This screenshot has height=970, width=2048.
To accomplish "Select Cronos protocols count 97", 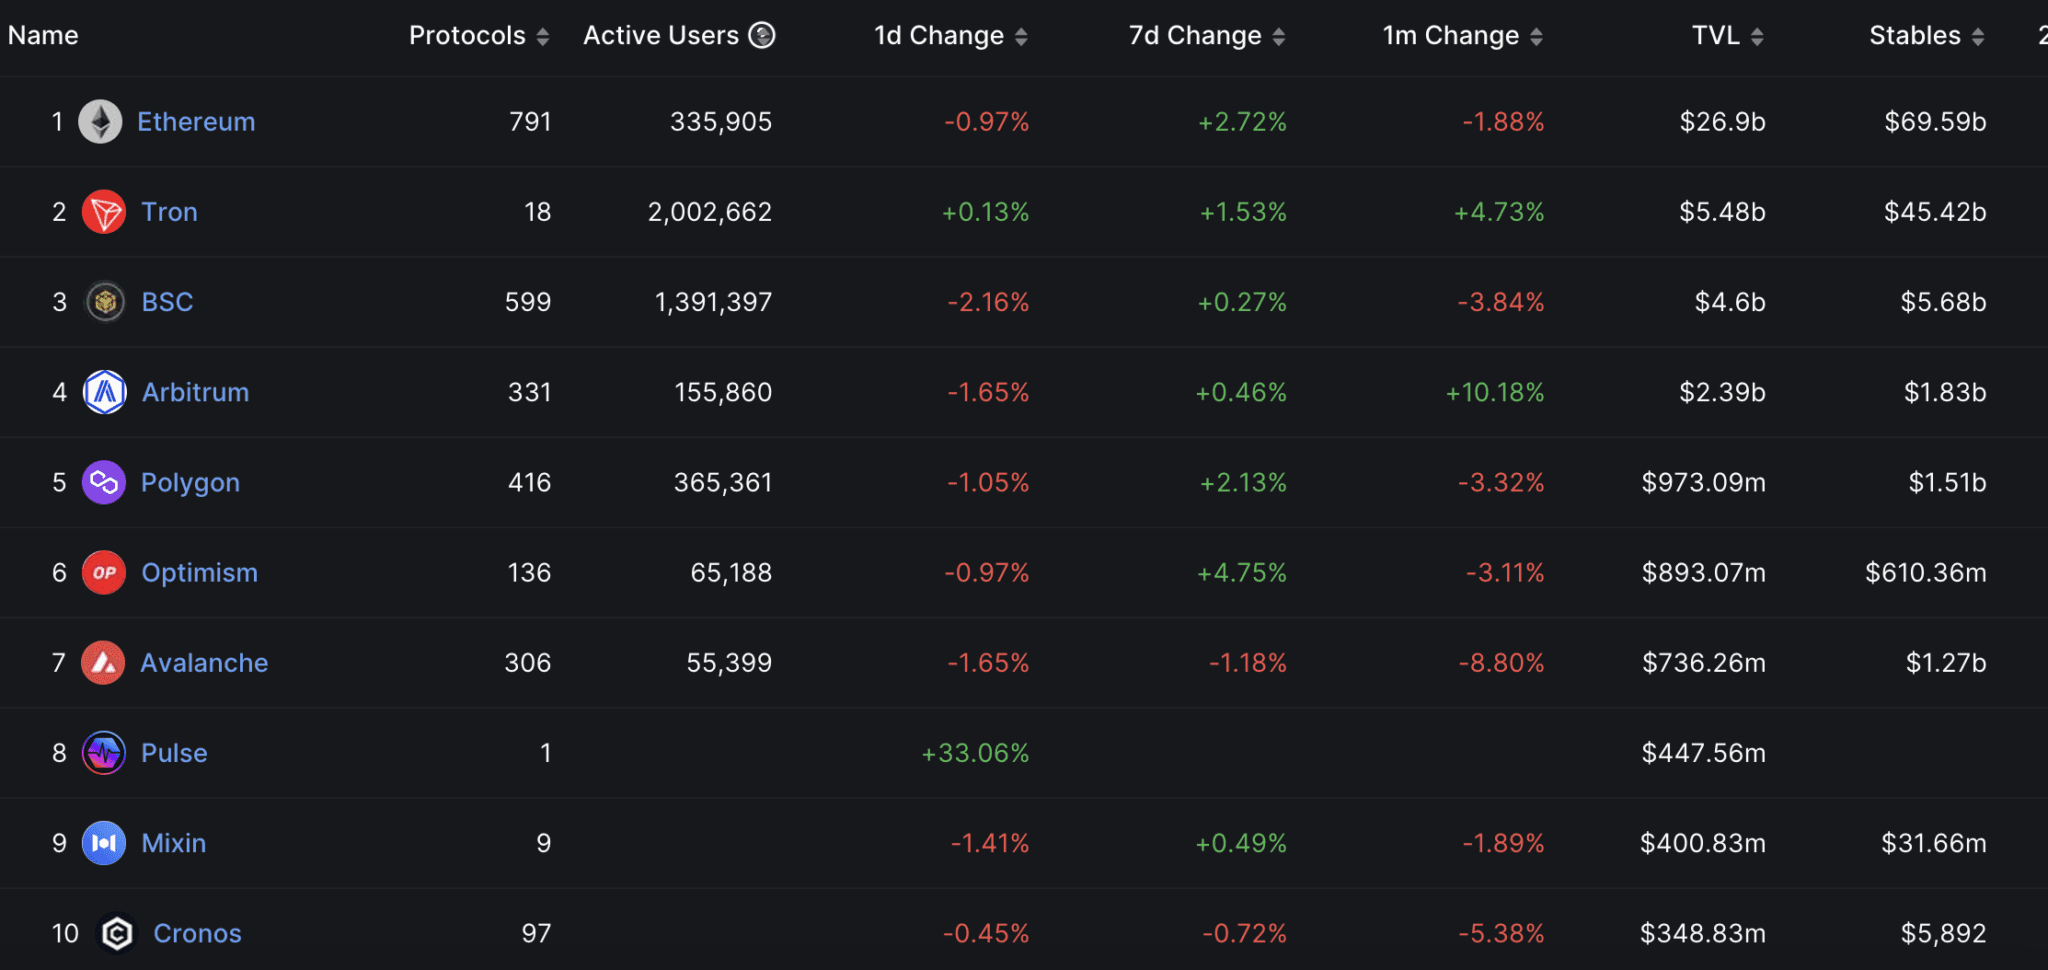I will tap(536, 933).
